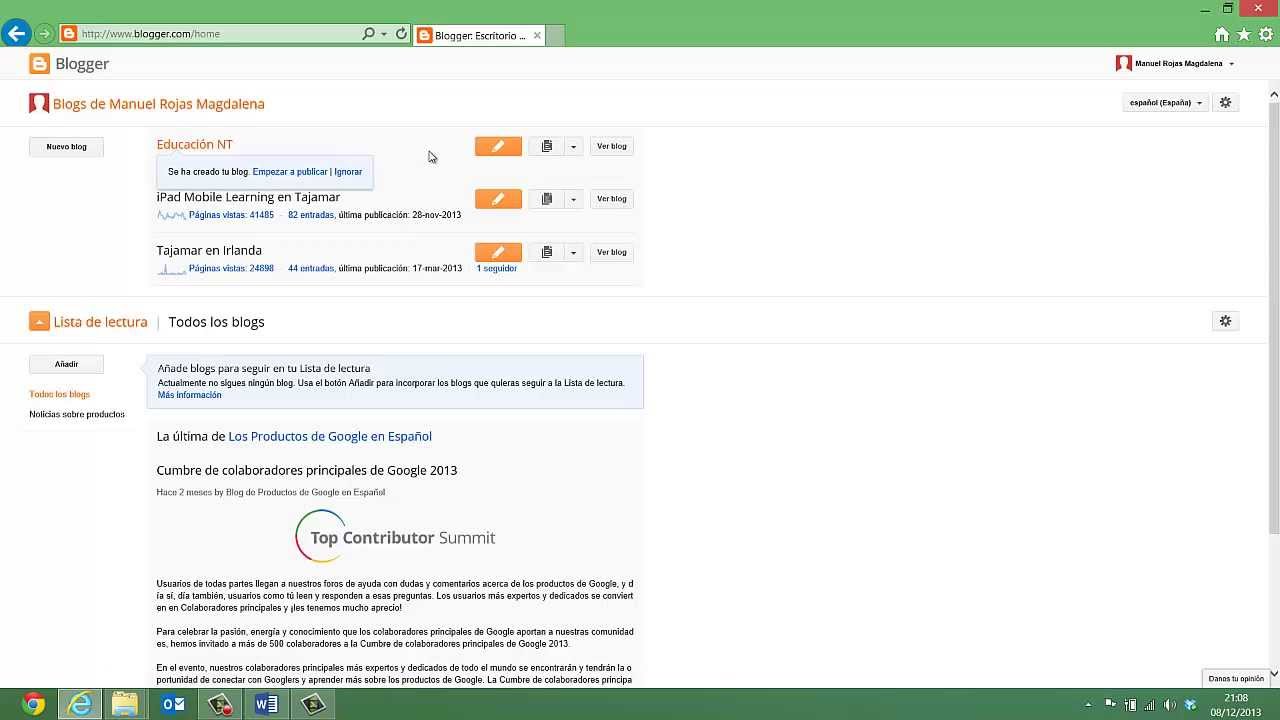Open the blogs settings gear near language
Screen dimensions: 1280x720
(x=1225, y=103)
